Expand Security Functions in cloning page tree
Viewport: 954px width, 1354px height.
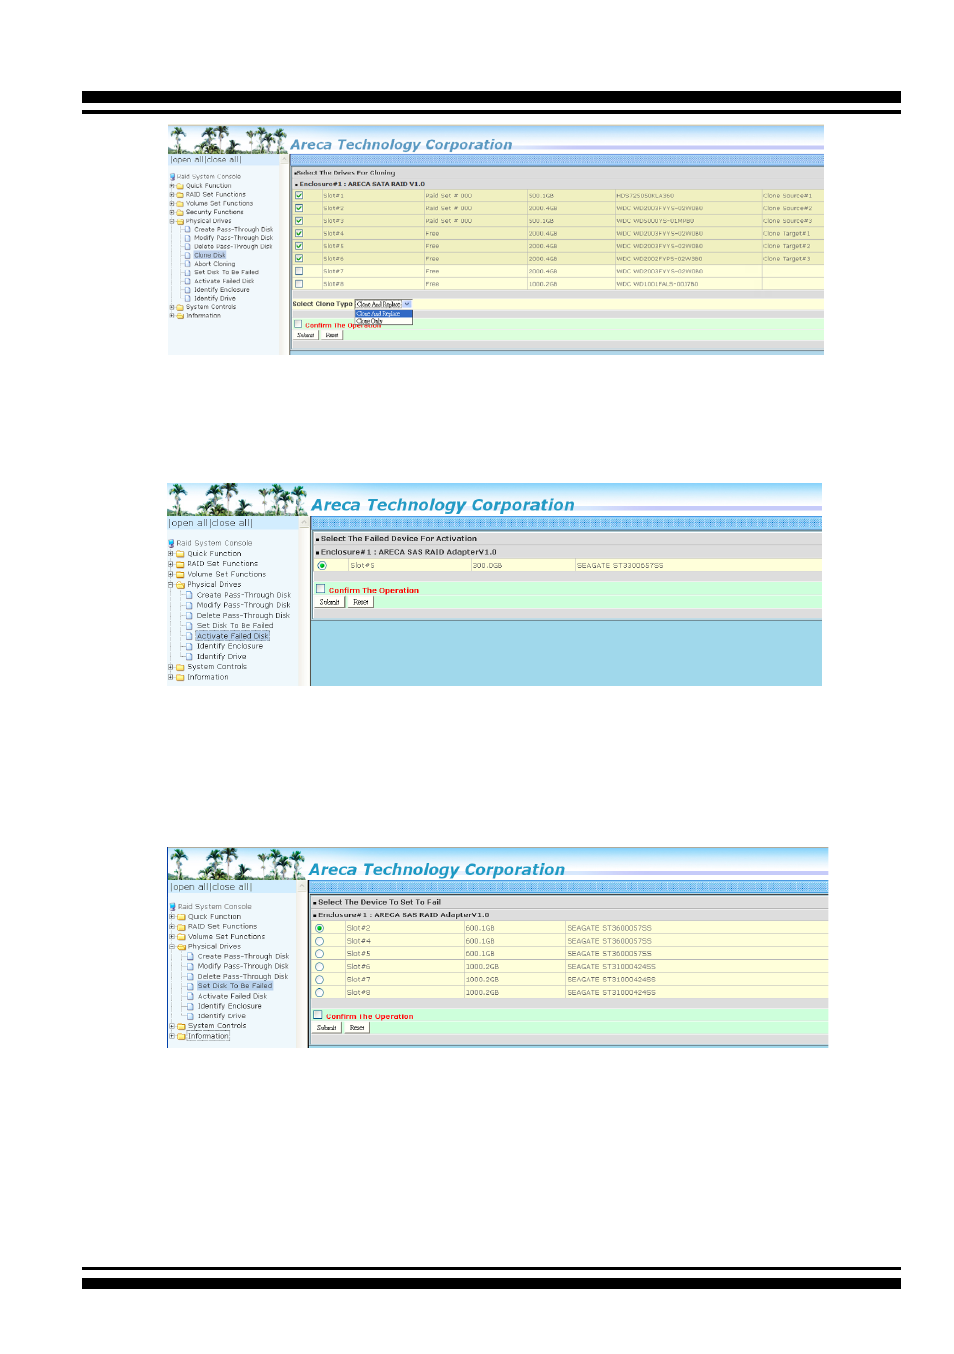[x=172, y=212]
